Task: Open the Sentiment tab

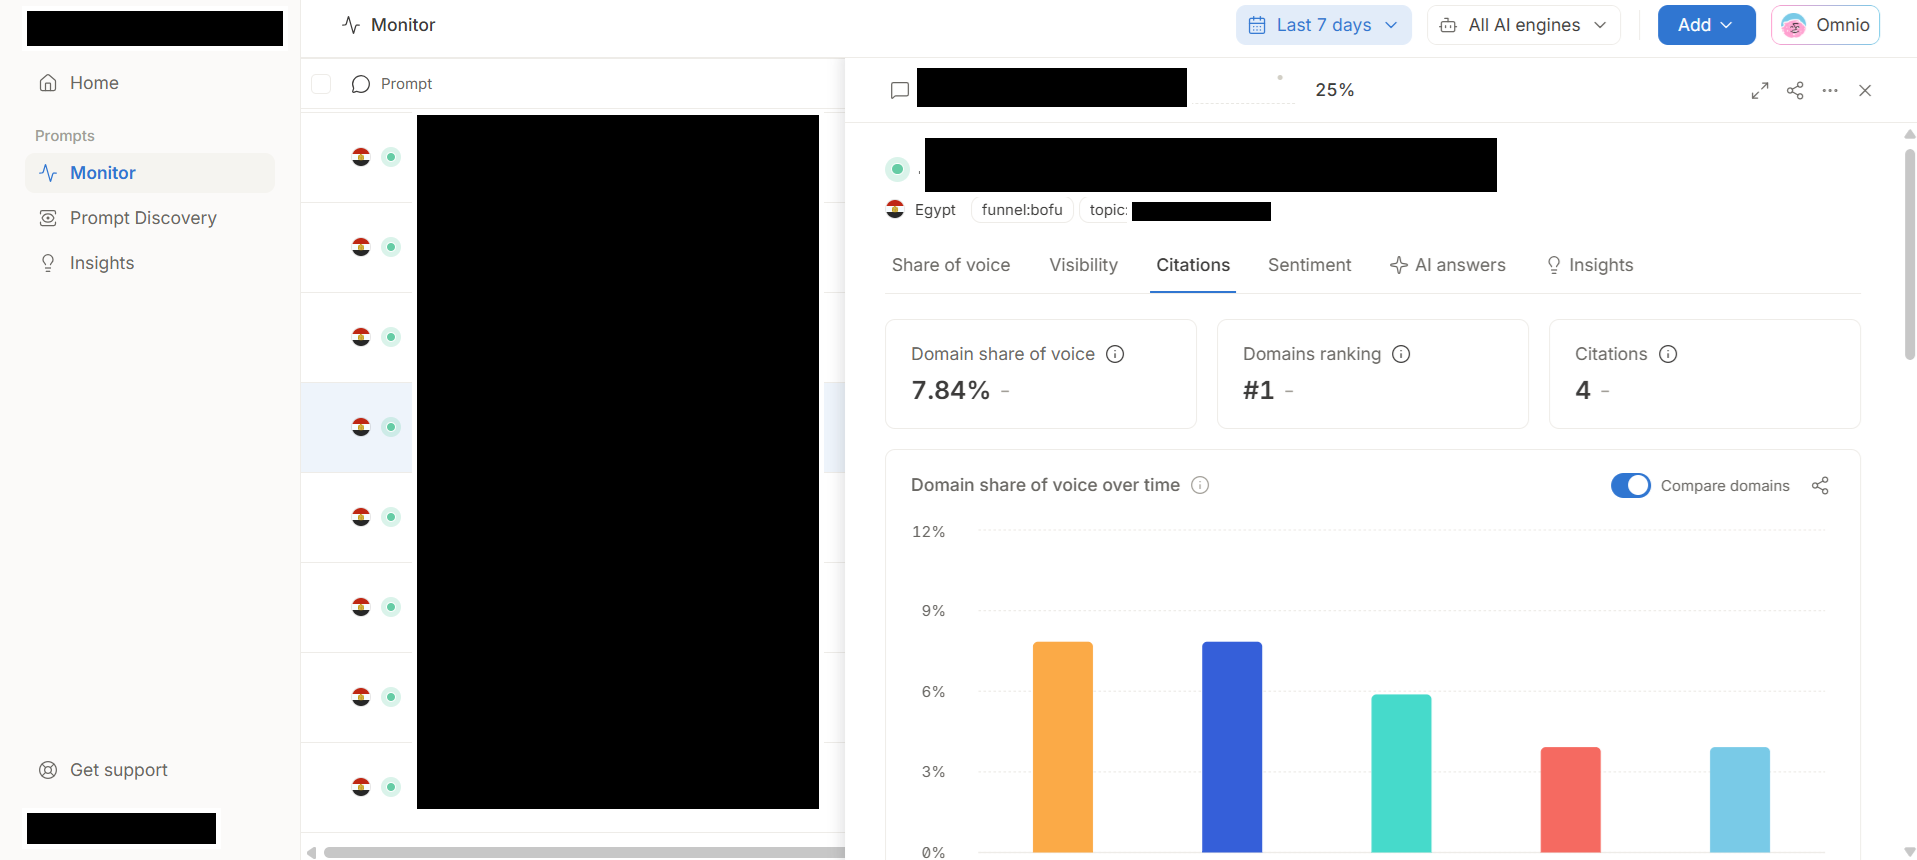Action: 1309,265
